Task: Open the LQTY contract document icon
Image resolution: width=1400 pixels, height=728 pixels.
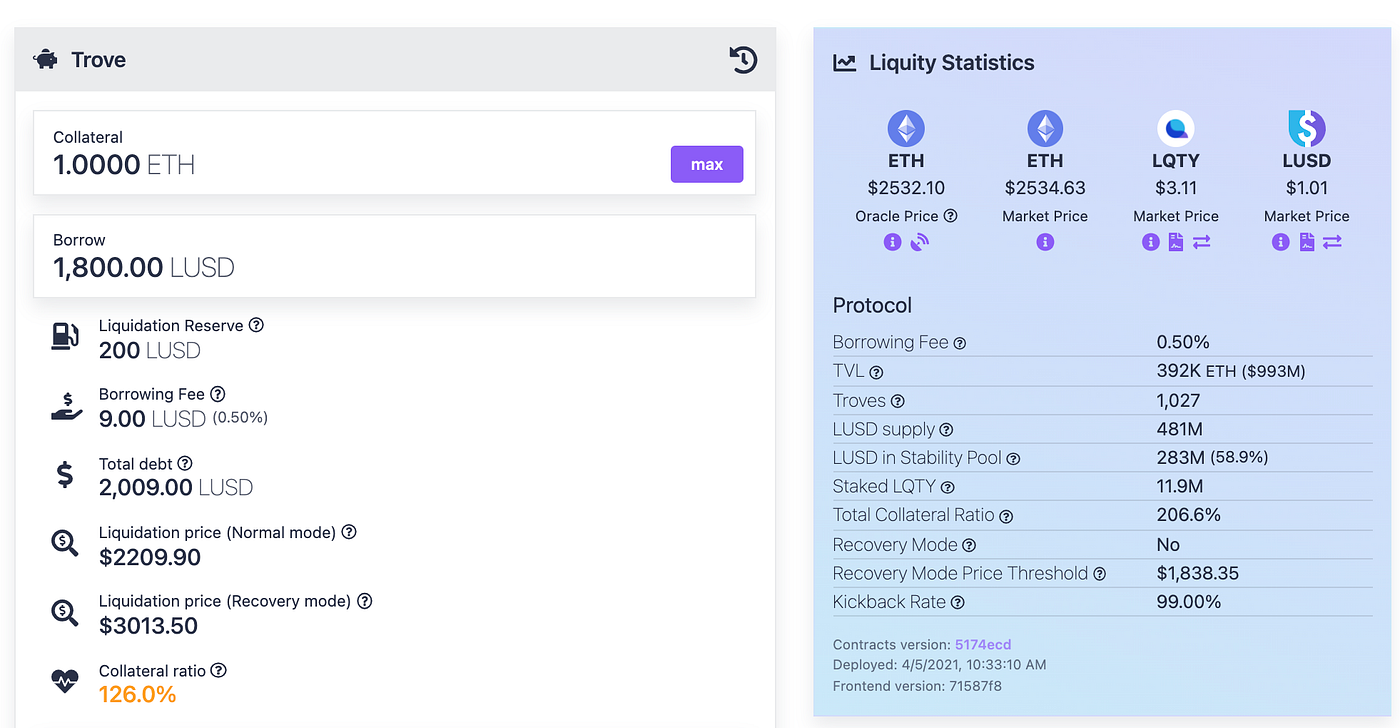Action: click(x=1176, y=242)
